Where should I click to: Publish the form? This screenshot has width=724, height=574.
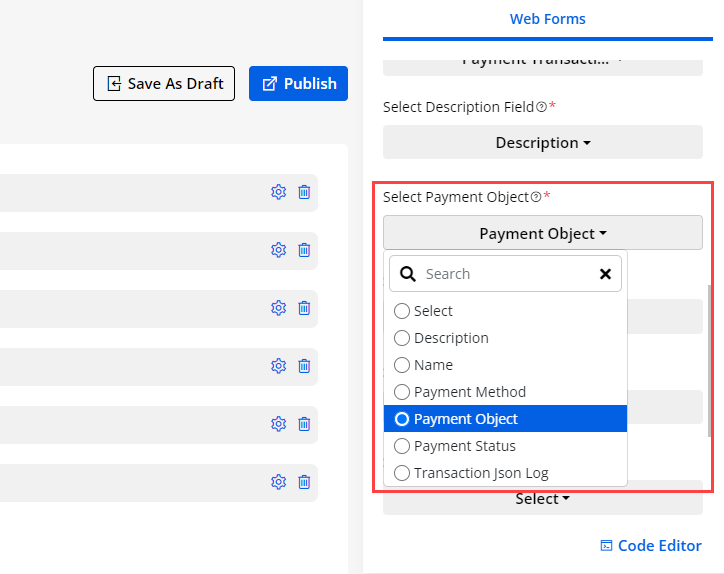pos(298,84)
